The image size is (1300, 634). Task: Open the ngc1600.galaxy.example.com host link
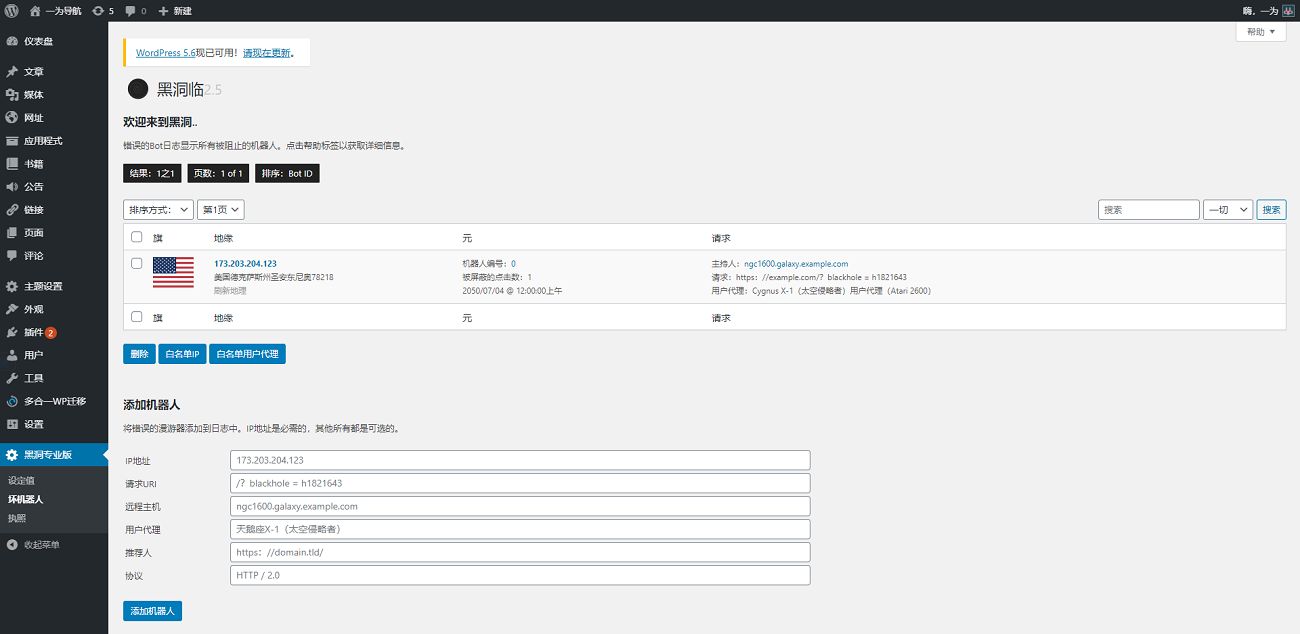point(796,264)
